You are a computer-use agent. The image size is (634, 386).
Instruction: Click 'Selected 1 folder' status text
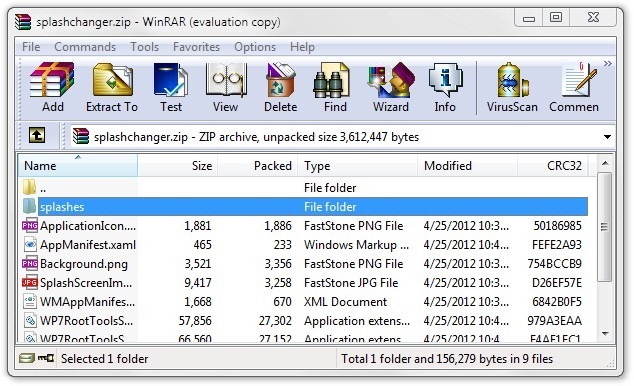[x=104, y=359]
